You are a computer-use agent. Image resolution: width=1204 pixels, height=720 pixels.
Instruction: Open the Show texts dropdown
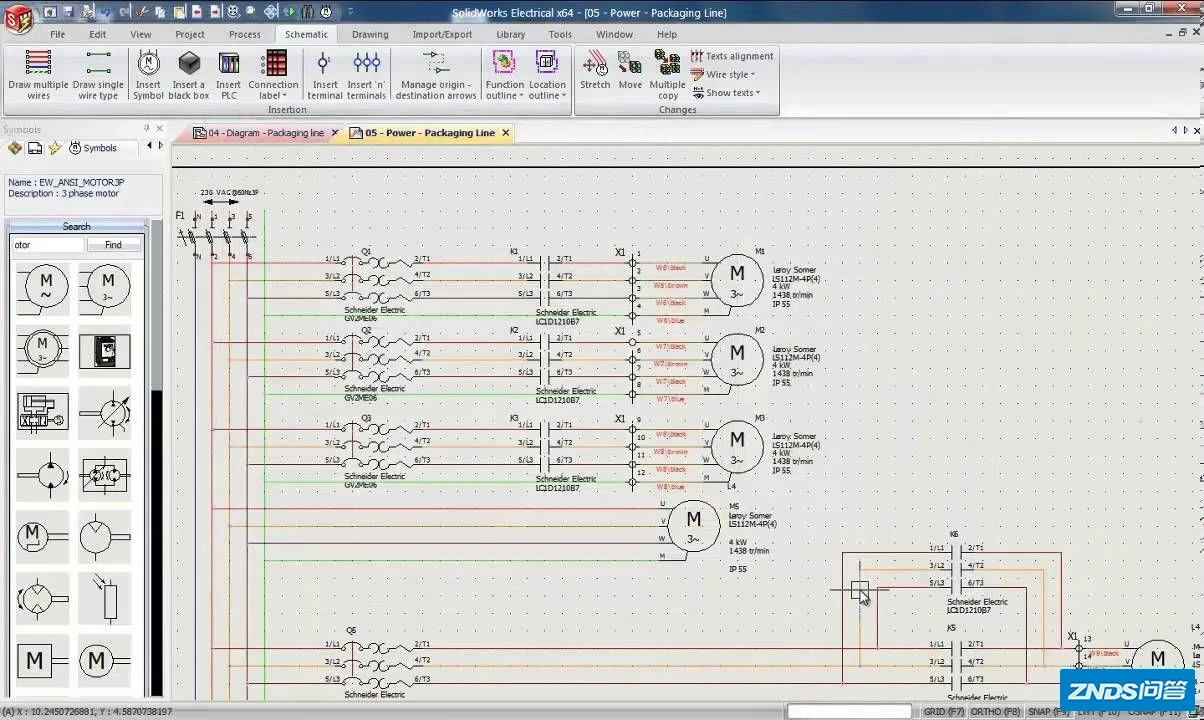[732, 93]
